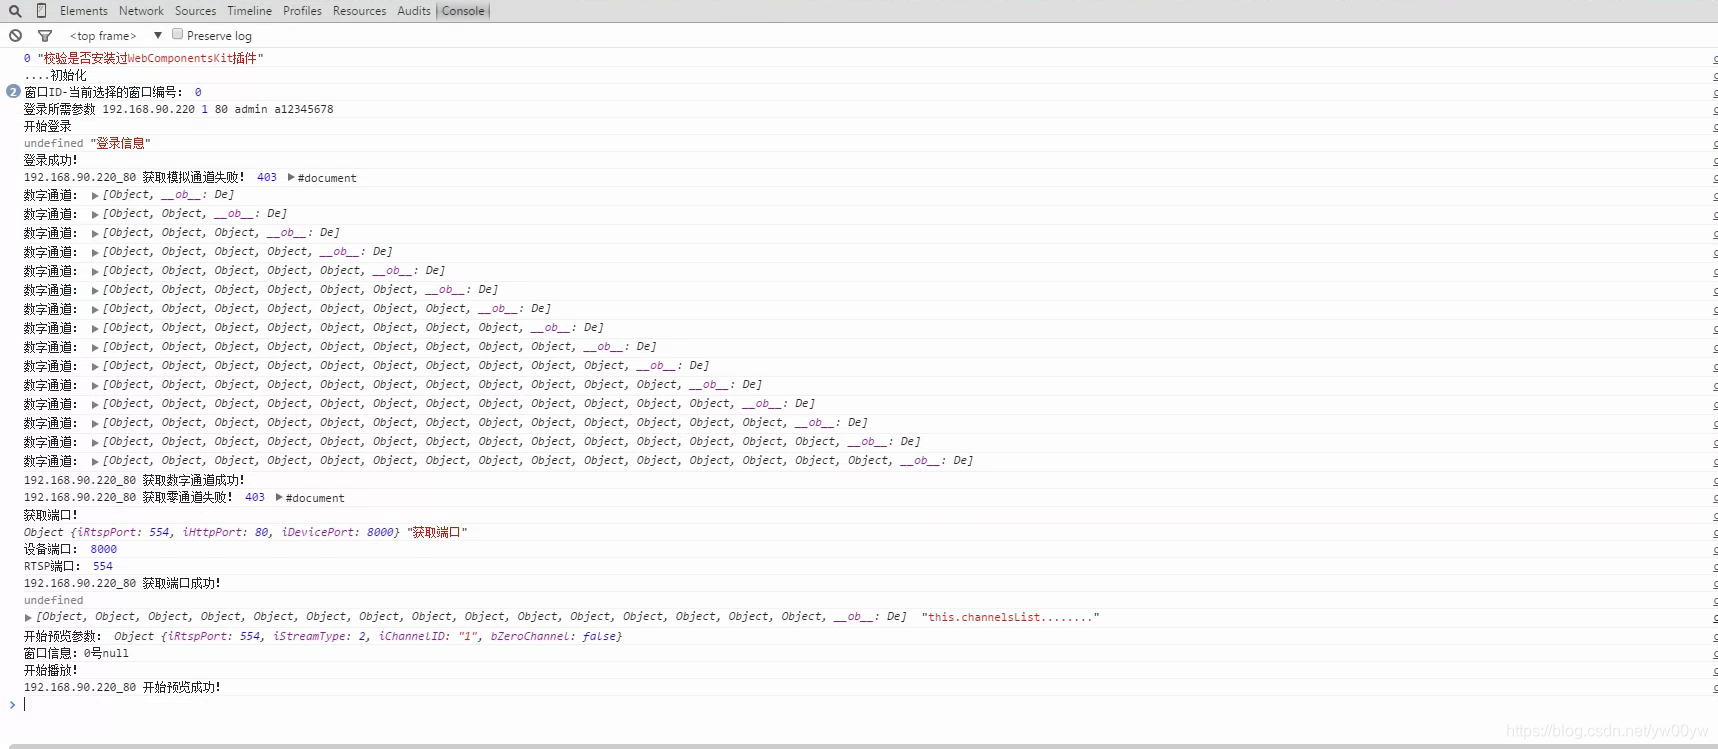Open the console filter funnel icon
Screen dimensions: 1718x749
(x=45, y=36)
